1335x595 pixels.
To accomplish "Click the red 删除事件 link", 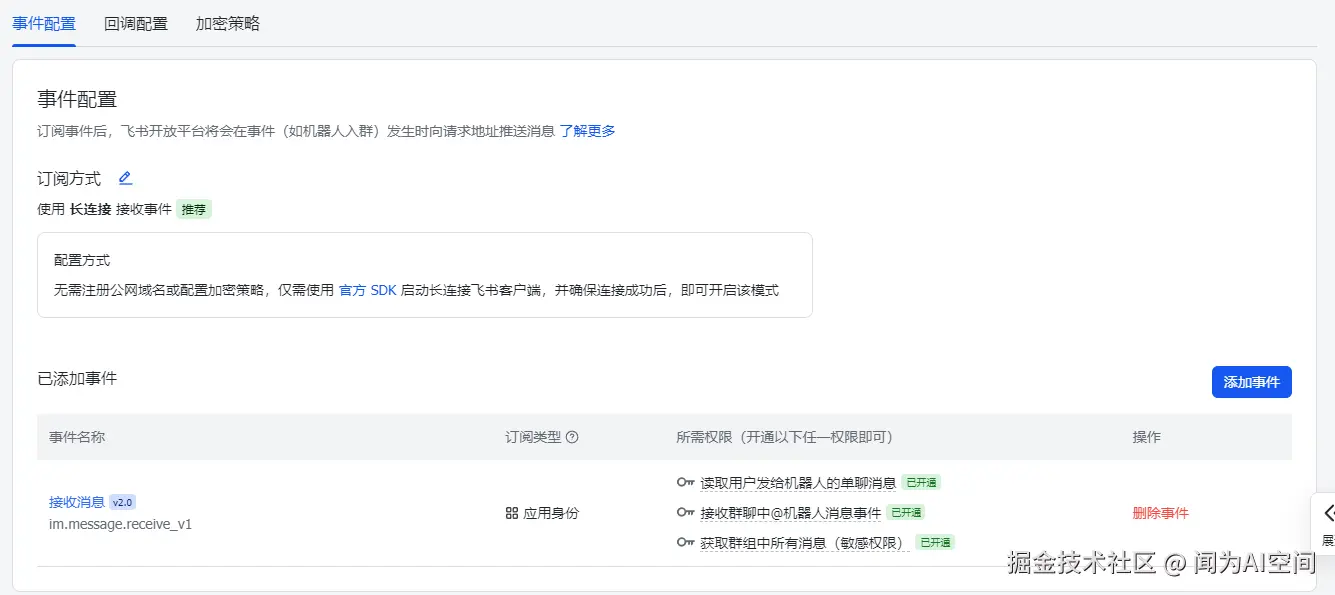I will [1161, 513].
